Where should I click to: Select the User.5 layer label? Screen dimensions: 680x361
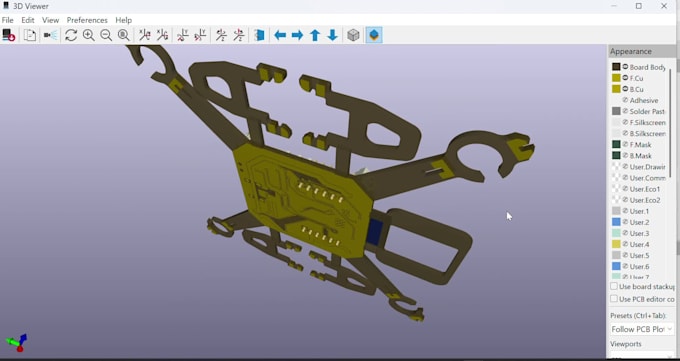639,256
